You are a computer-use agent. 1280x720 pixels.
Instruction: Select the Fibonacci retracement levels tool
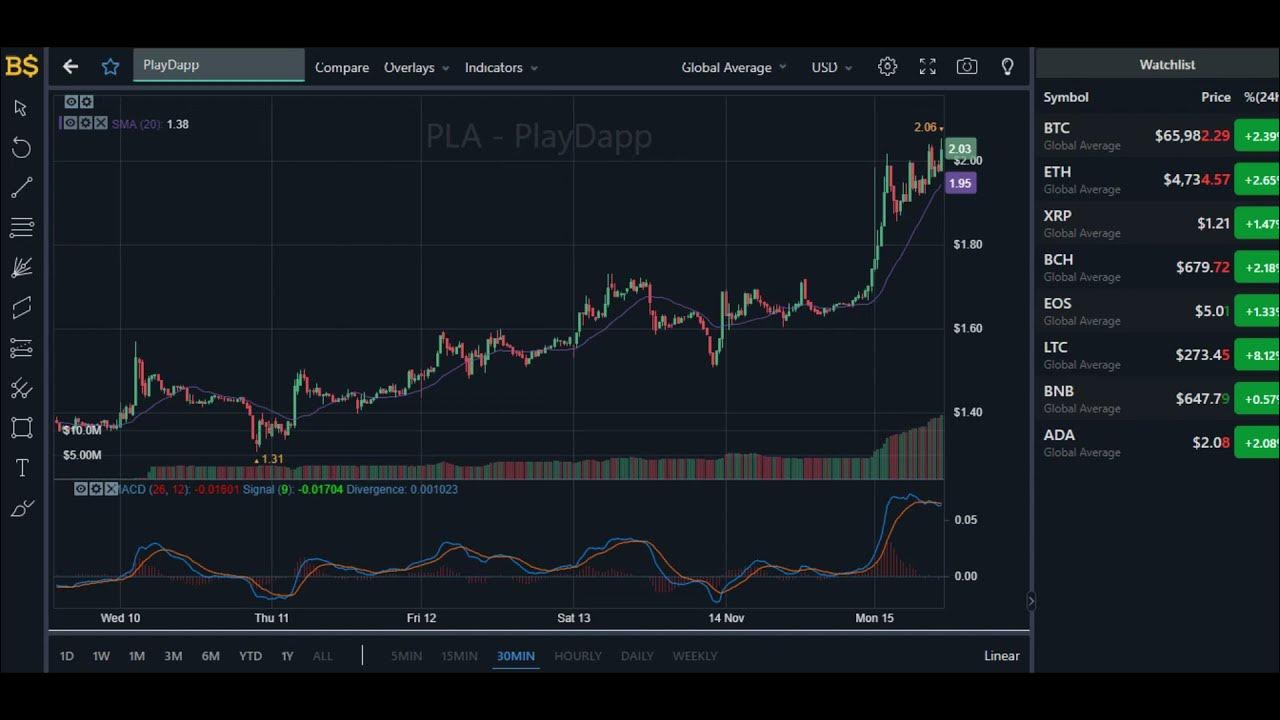[21, 348]
